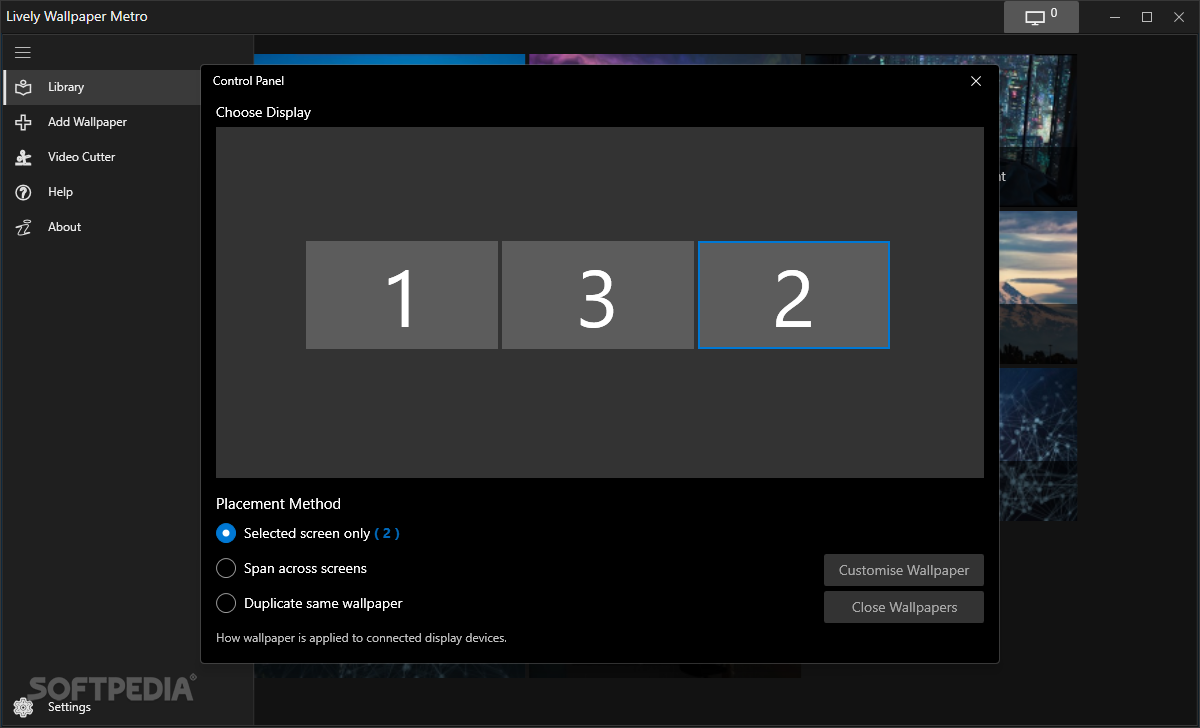Viewport: 1200px width, 728px height.
Task: Click the Close Wallpapers button
Action: point(904,607)
